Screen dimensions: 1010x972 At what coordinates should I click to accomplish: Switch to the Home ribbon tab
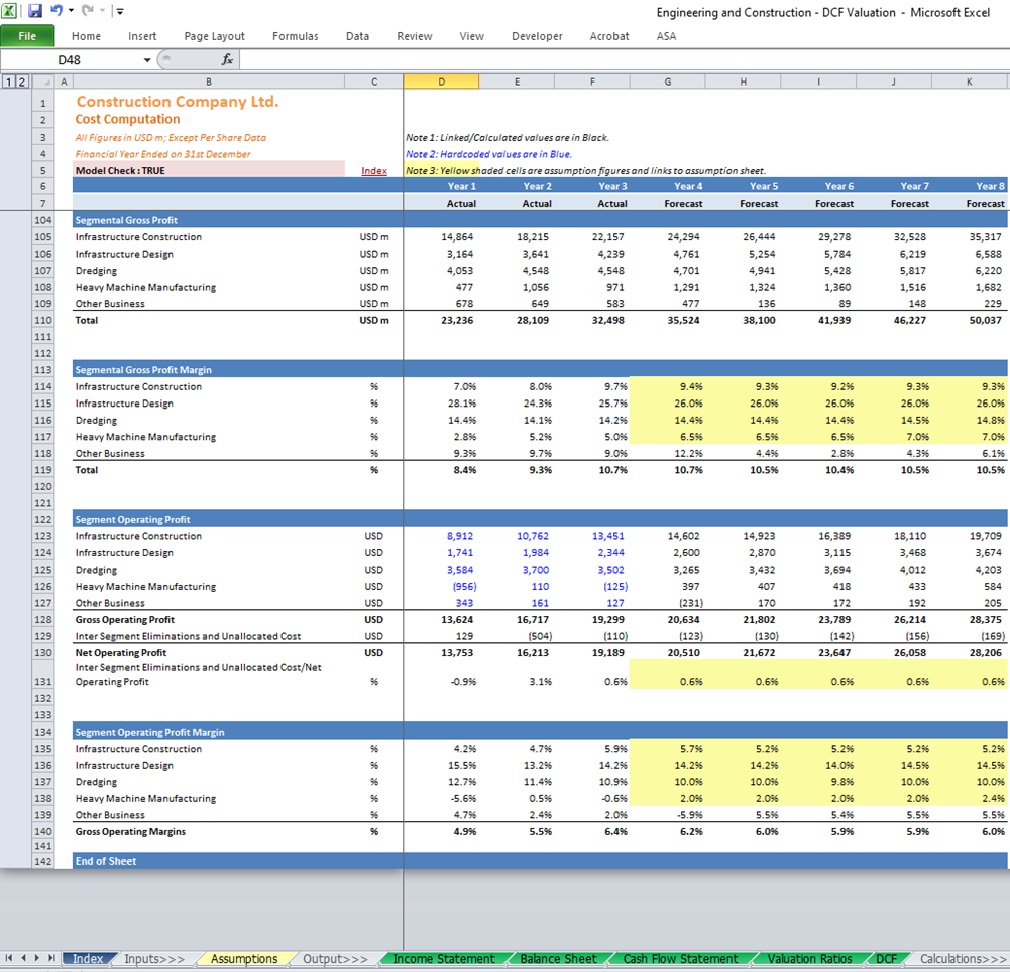(x=86, y=36)
